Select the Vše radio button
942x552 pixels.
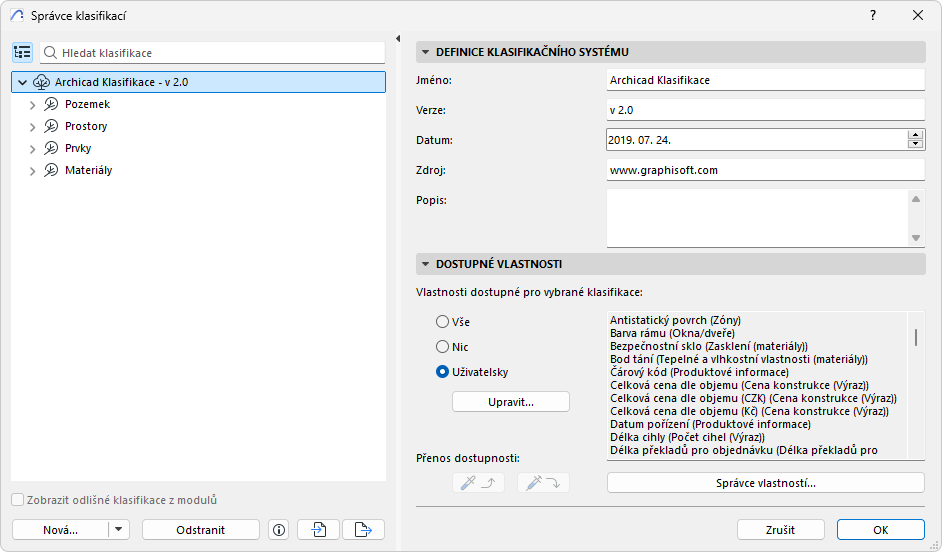tap(442, 322)
